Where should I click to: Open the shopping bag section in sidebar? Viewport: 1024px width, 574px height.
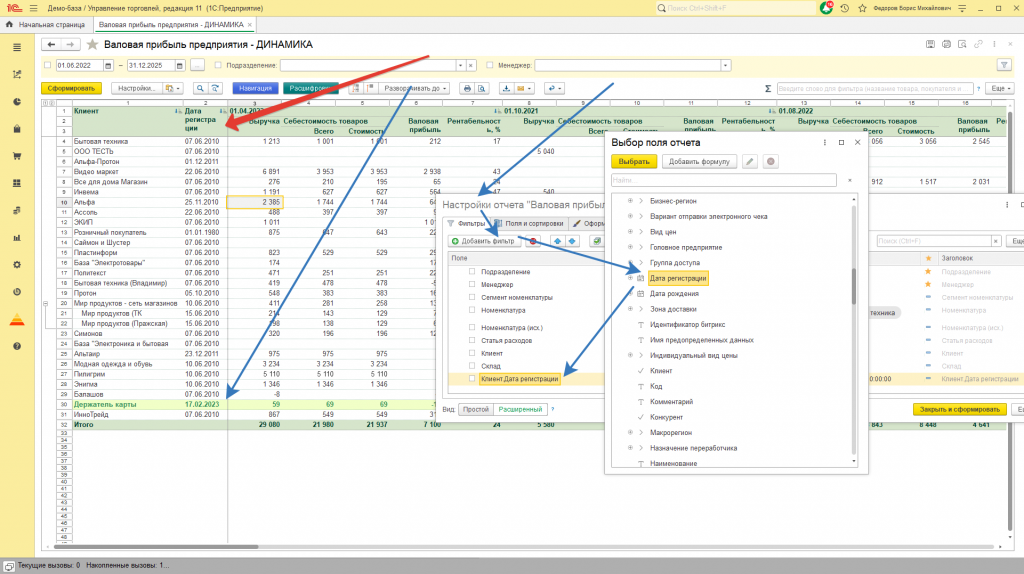17,129
